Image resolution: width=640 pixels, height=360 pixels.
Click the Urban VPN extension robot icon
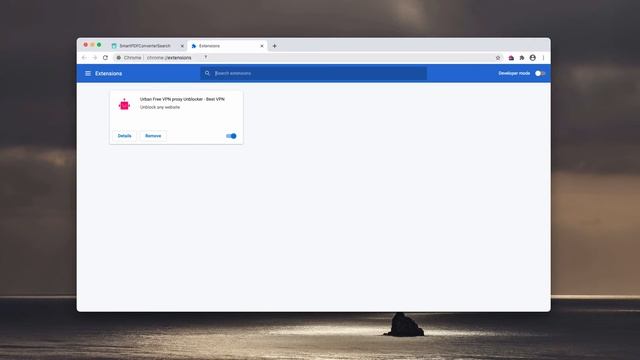tap(124, 104)
